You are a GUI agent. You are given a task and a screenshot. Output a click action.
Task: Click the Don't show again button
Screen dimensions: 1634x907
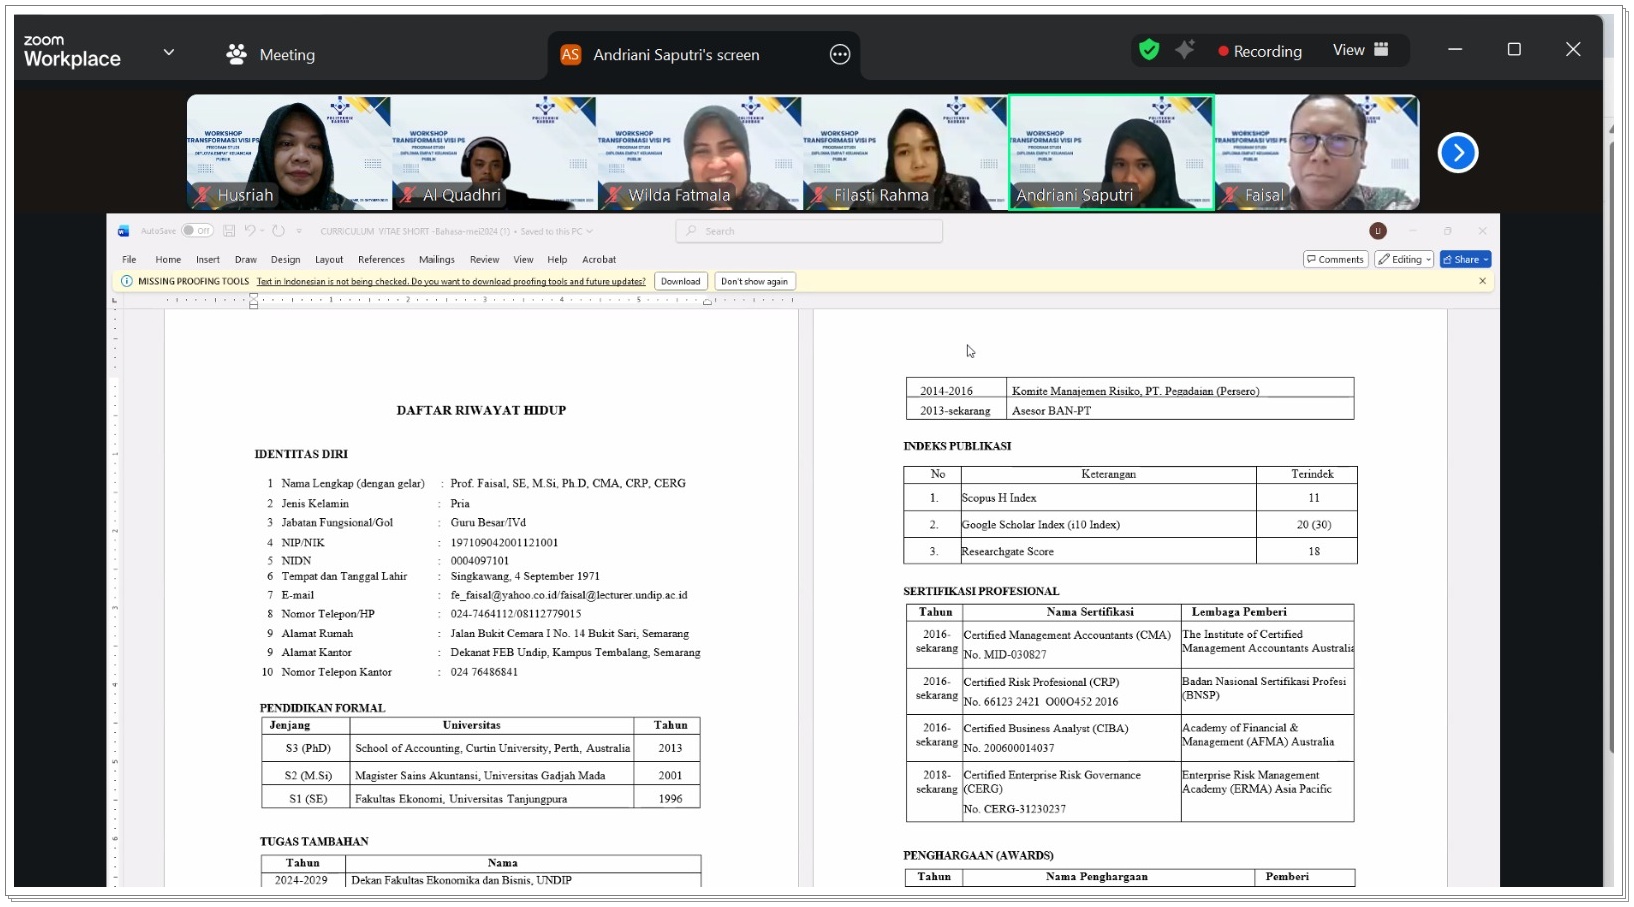(x=754, y=281)
